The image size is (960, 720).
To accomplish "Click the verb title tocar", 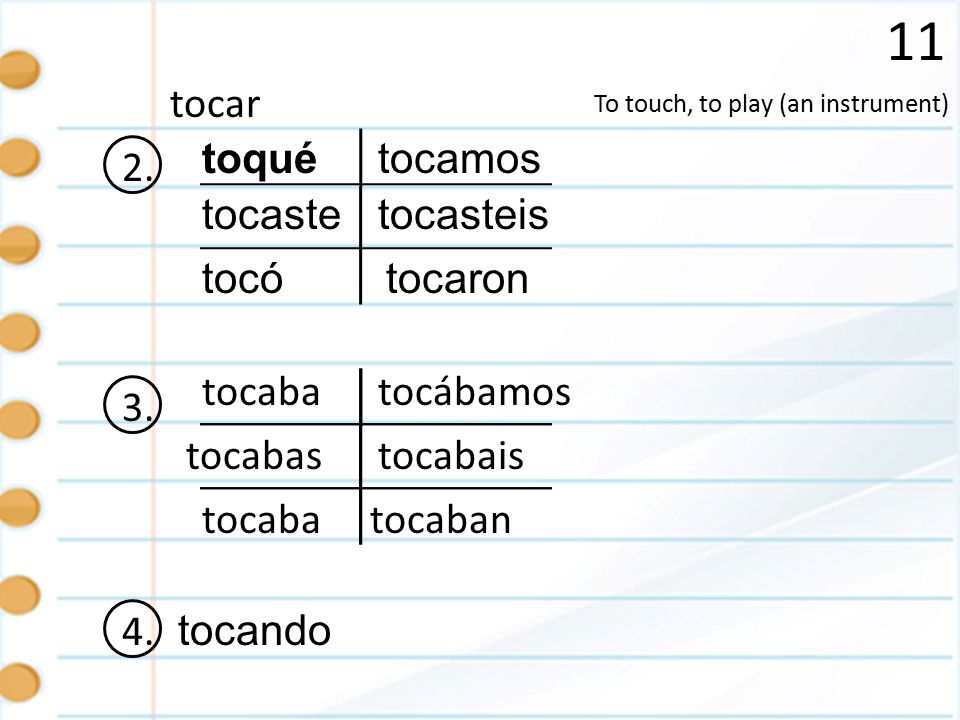I will [x=215, y=104].
